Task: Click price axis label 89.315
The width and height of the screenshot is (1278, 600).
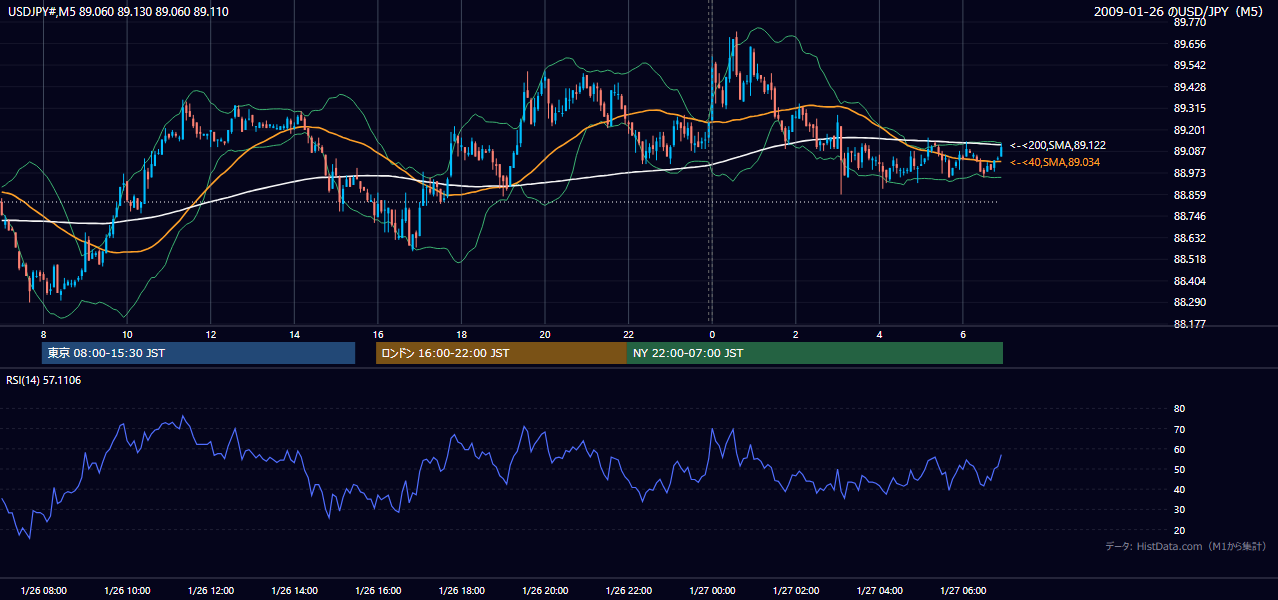Action: pyautogui.click(x=1189, y=108)
